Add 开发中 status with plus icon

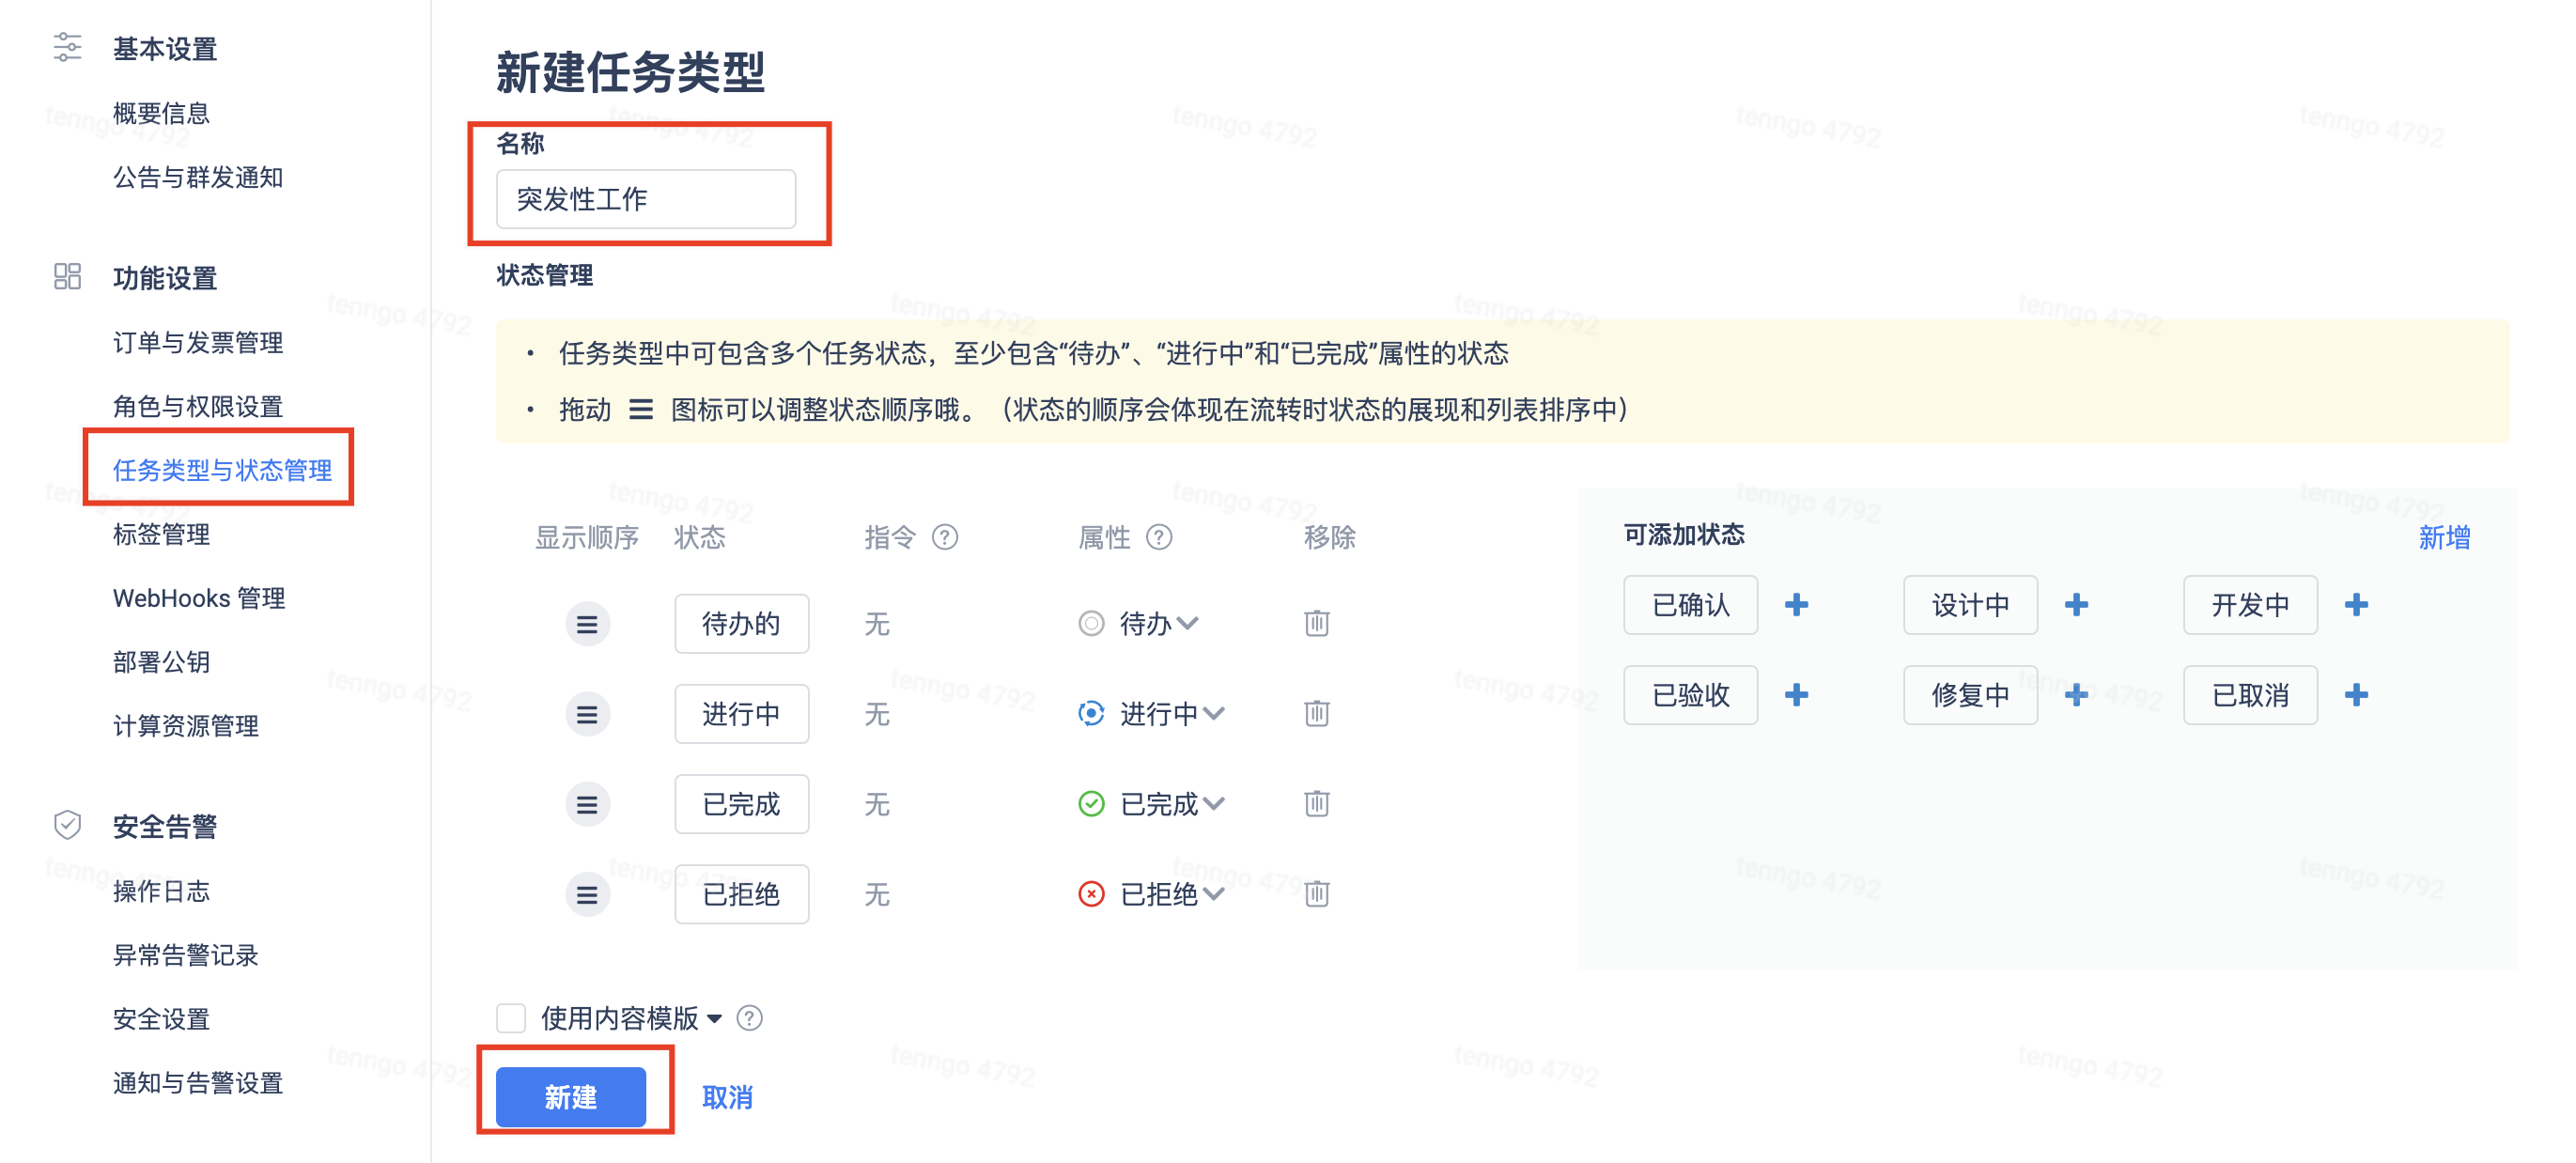pos(2356,604)
